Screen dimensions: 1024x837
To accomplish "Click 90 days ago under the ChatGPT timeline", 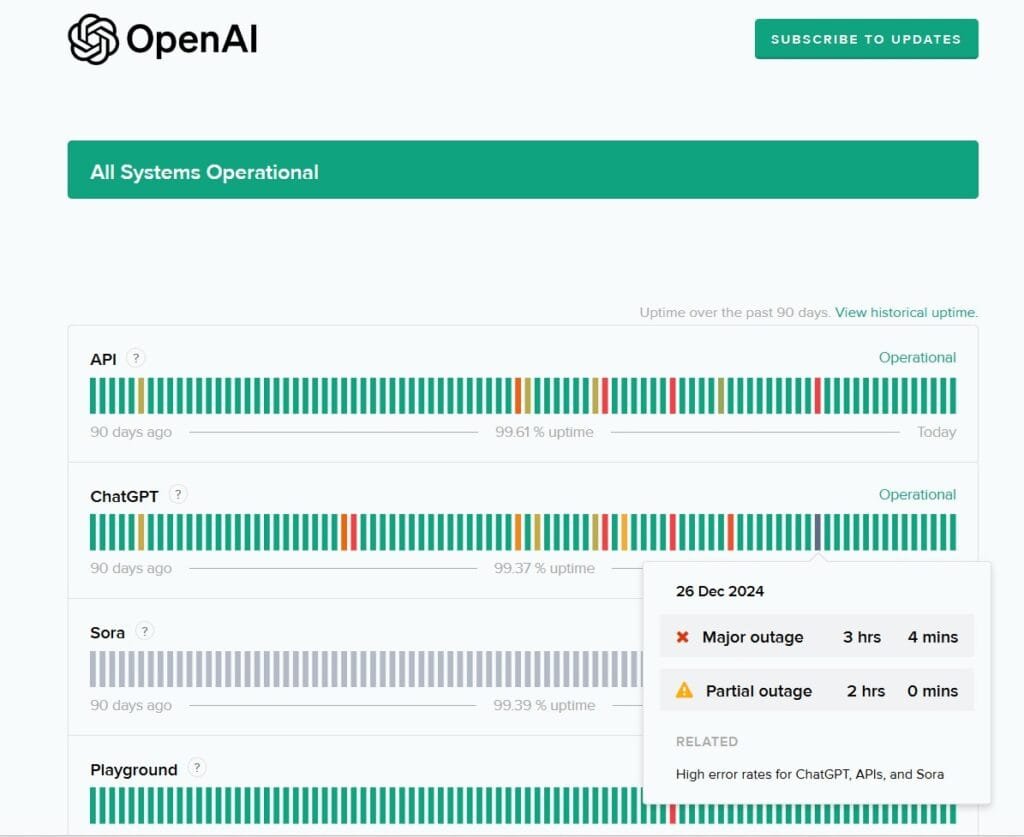I will click(131, 569).
